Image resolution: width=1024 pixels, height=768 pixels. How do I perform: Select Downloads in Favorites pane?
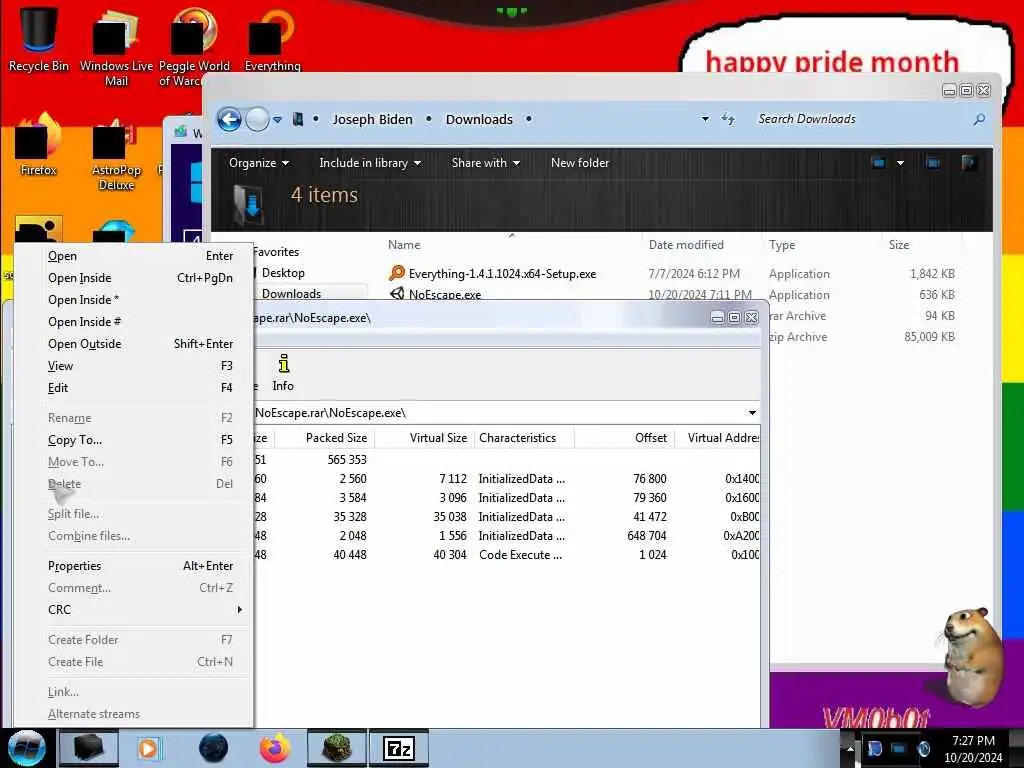(291, 293)
